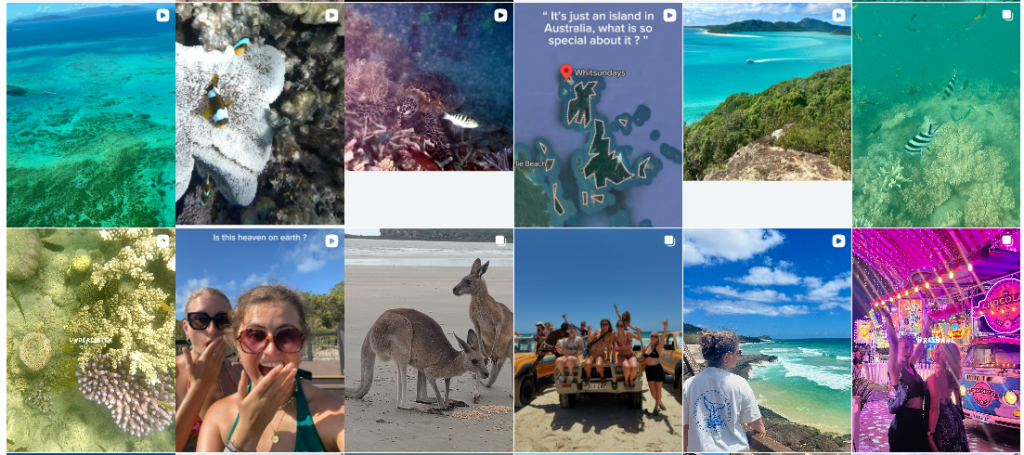Click reel icon on Whitehaven beach lookout post
The image size is (1024, 455).
pos(838,15)
